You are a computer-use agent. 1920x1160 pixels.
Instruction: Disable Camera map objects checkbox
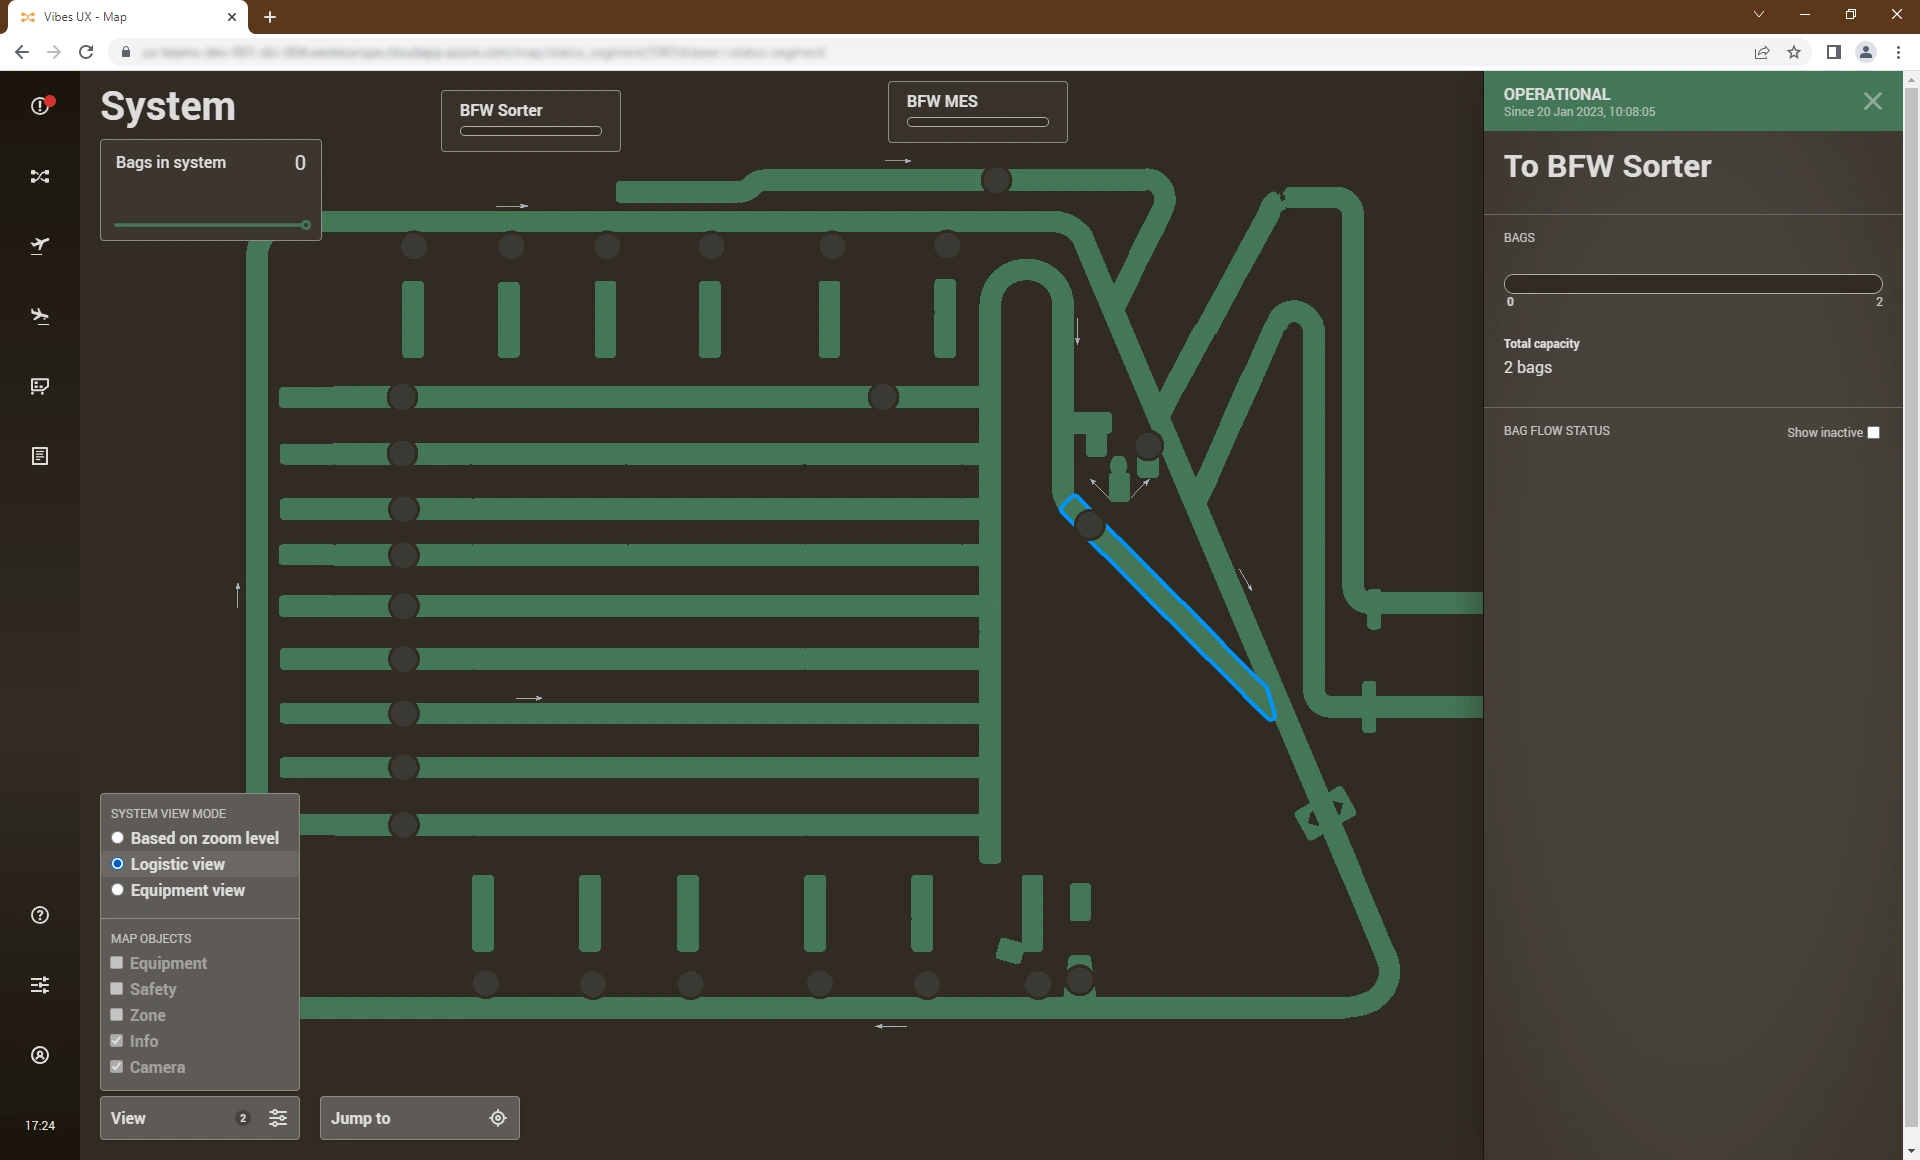[117, 1067]
